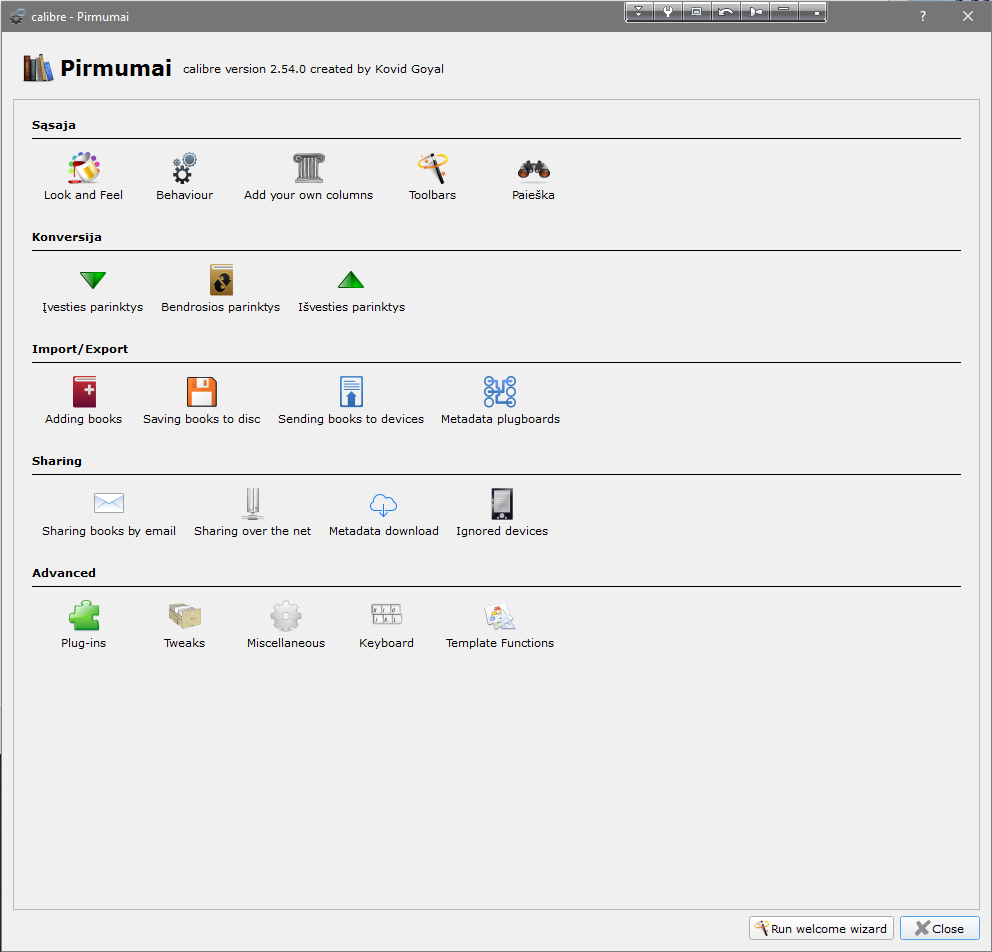Click the horizontal dash icon in title toolbar
992x952 pixels.
pos(784,11)
